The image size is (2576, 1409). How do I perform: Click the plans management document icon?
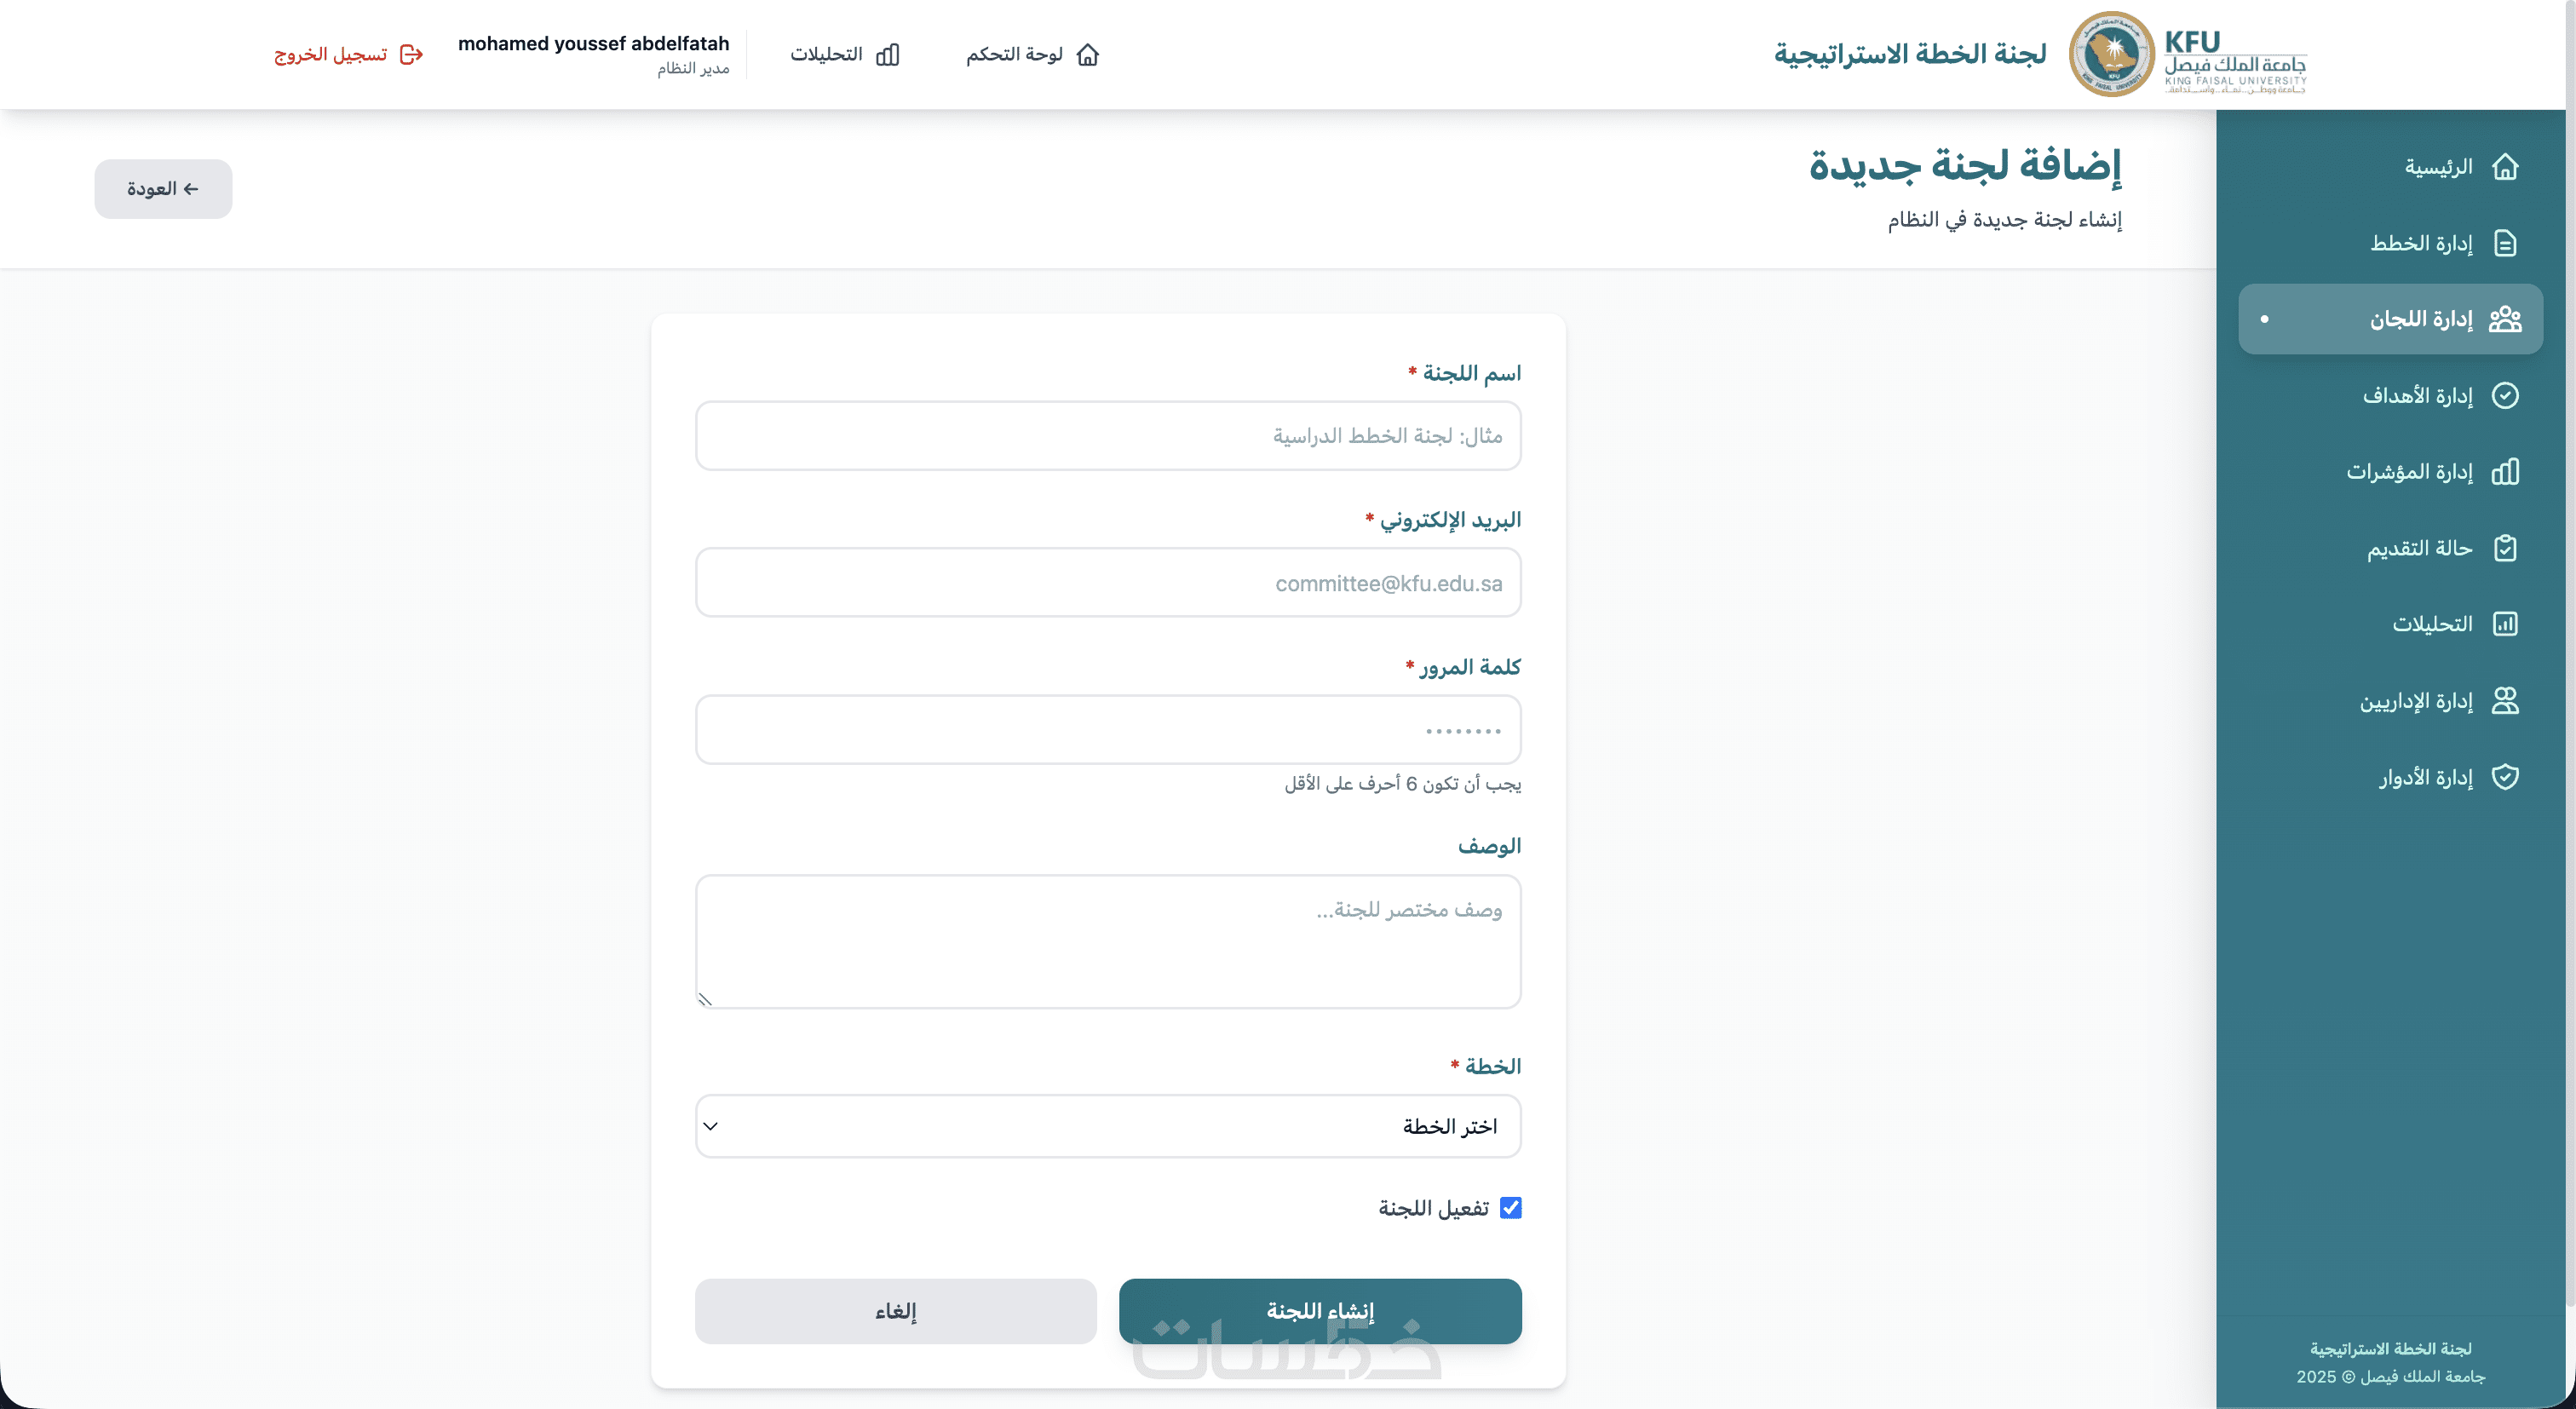pos(2504,243)
